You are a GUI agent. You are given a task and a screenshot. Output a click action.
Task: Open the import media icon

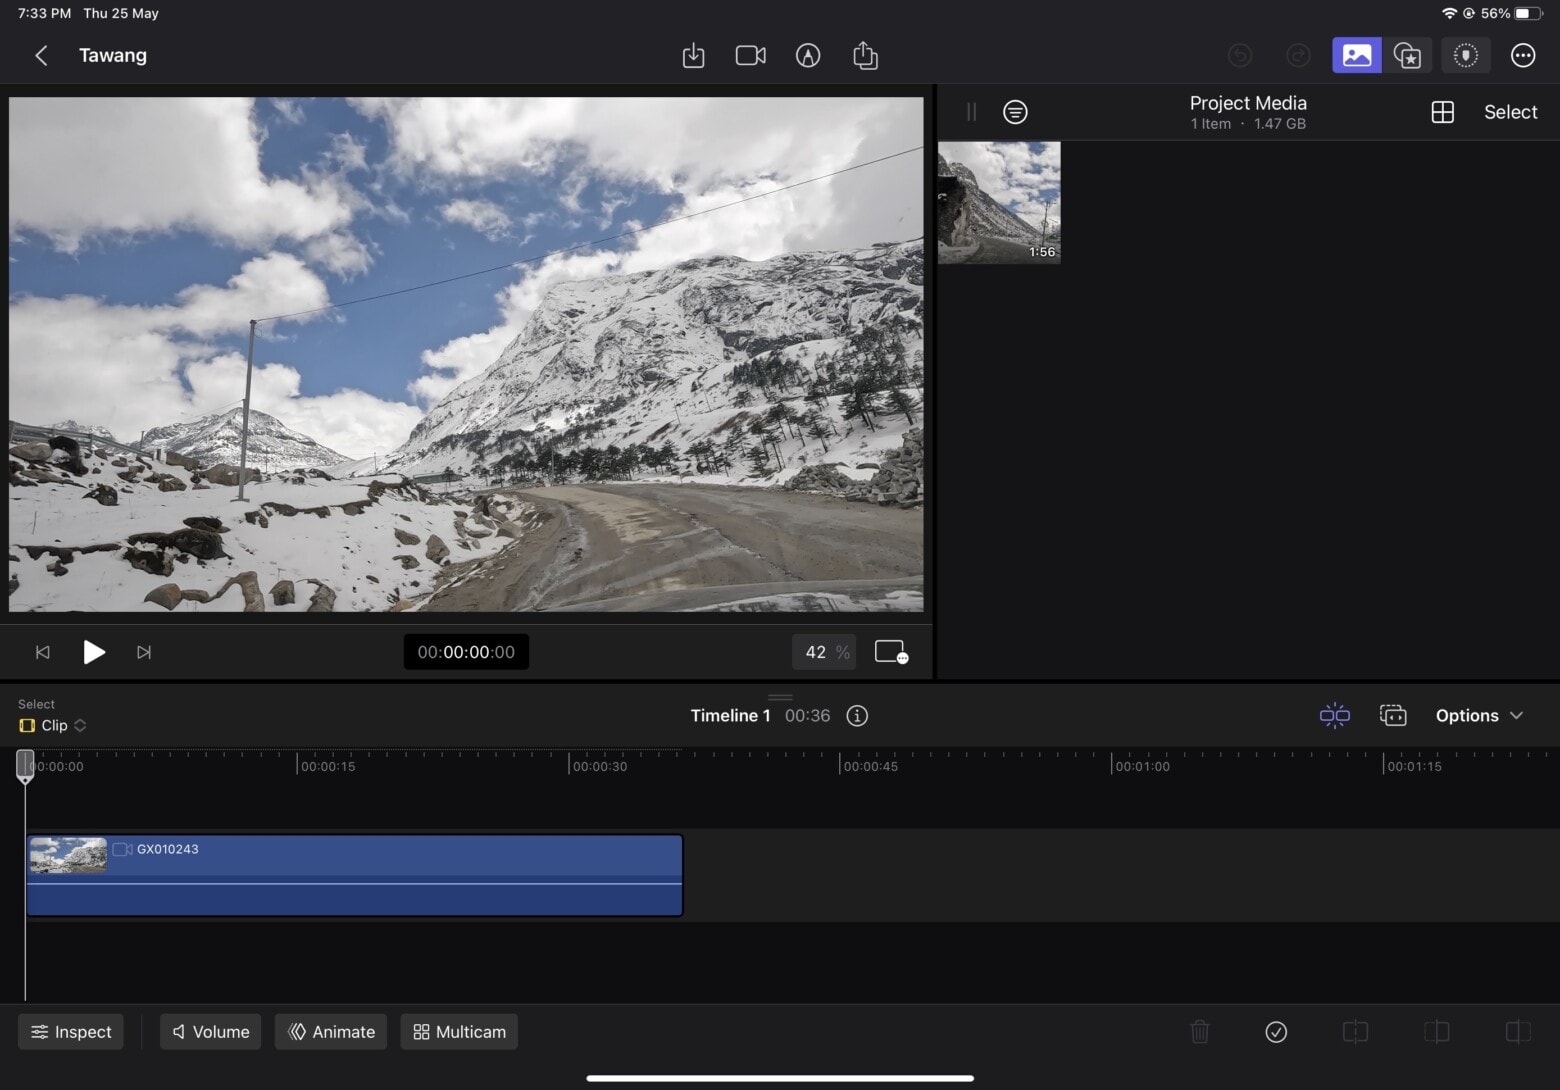pyautogui.click(x=693, y=55)
